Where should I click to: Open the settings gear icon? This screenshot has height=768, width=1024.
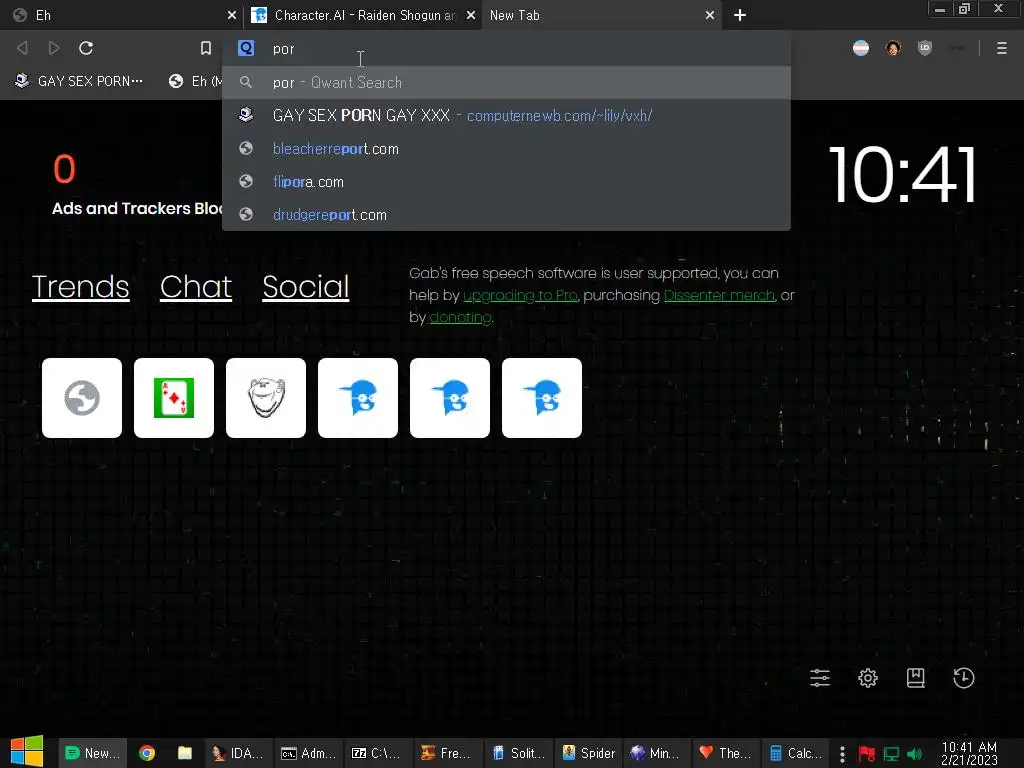(868, 678)
